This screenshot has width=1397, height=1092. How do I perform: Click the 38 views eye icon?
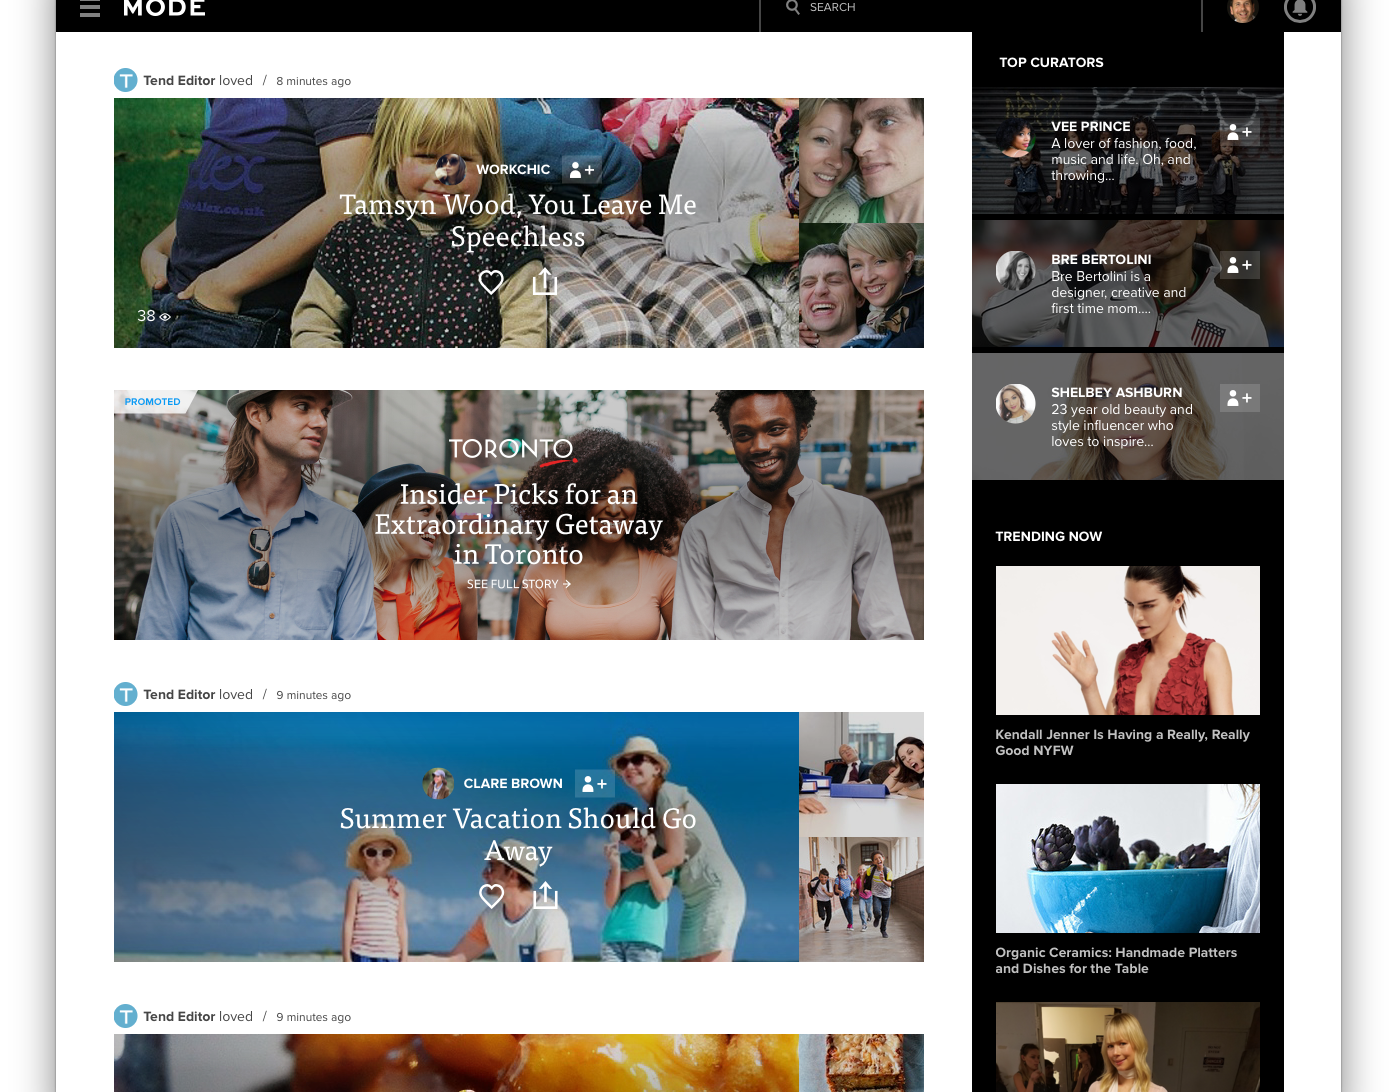(165, 317)
